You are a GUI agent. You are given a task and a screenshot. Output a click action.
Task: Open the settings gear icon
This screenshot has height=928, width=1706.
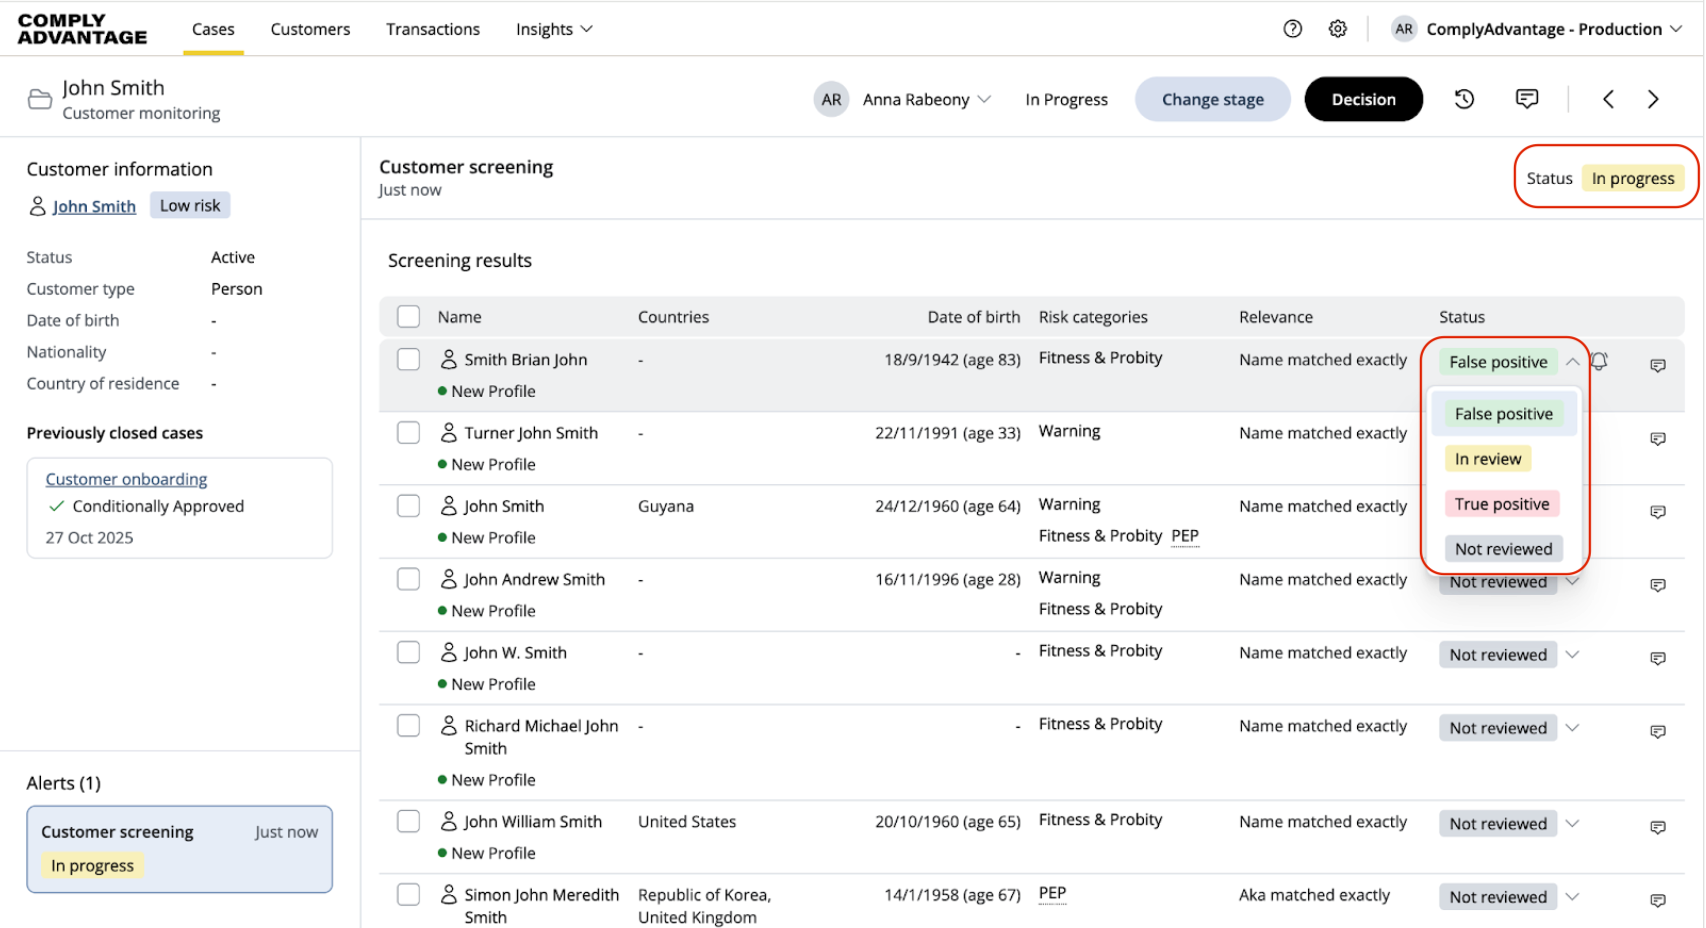tap(1337, 29)
